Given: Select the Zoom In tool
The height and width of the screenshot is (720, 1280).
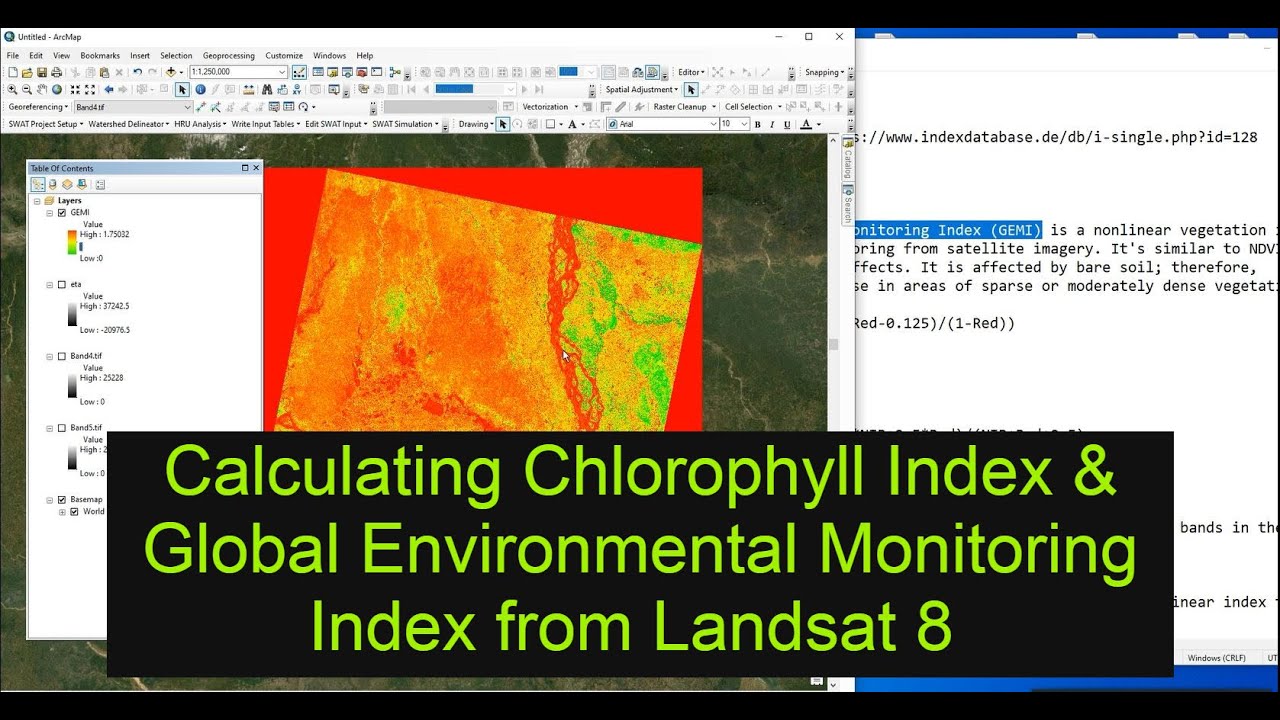Looking at the screenshot, I should [x=12, y=89].
